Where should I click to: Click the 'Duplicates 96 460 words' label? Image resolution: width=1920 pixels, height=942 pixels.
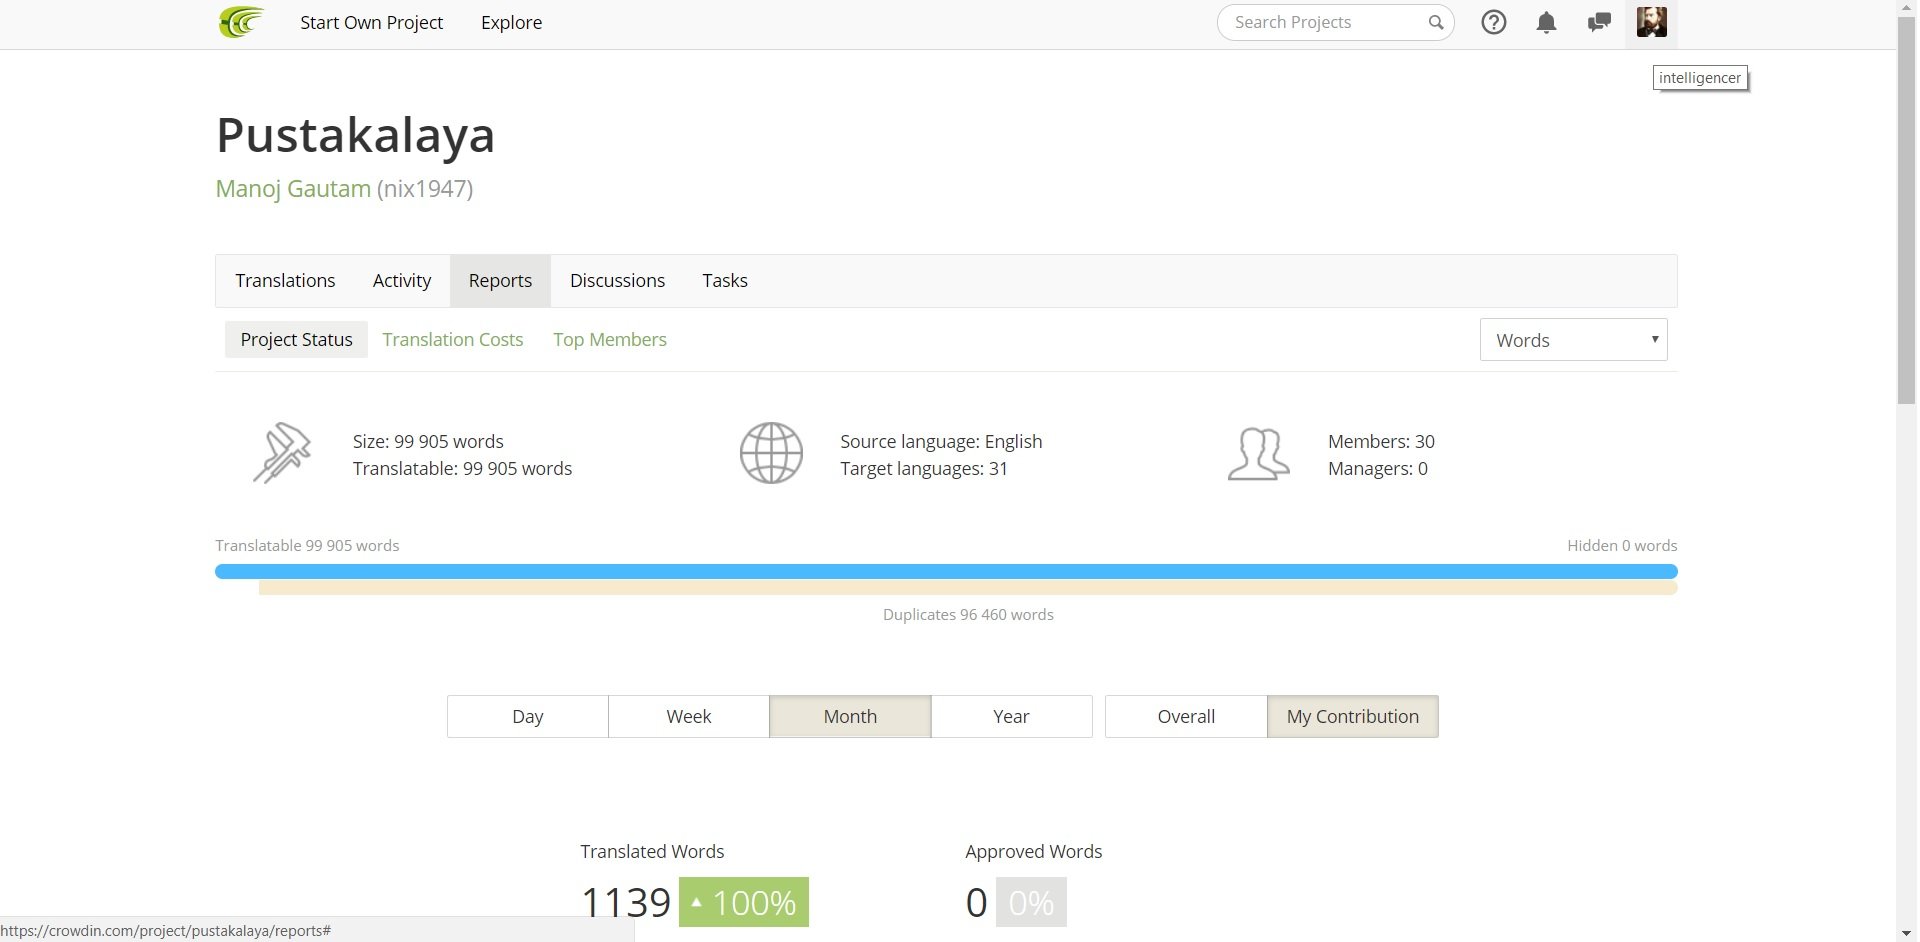coord(968,615)
